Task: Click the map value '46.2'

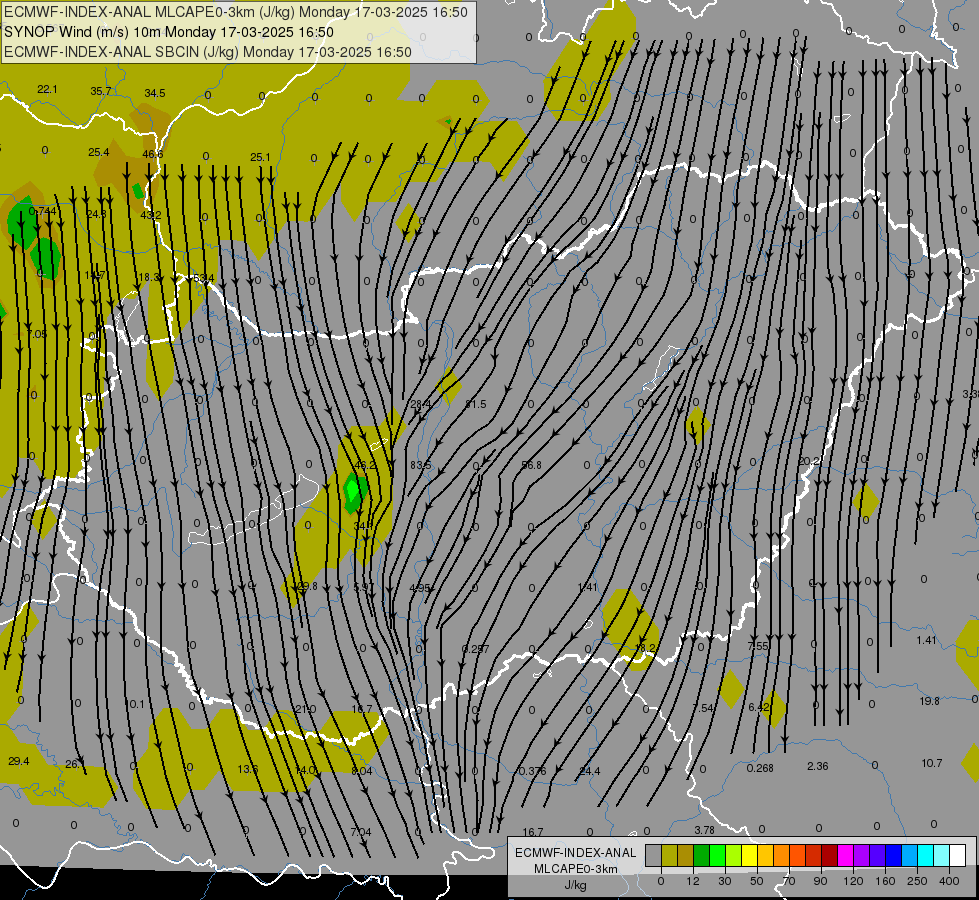Action: pyautogui.click(x=365, y=465)
